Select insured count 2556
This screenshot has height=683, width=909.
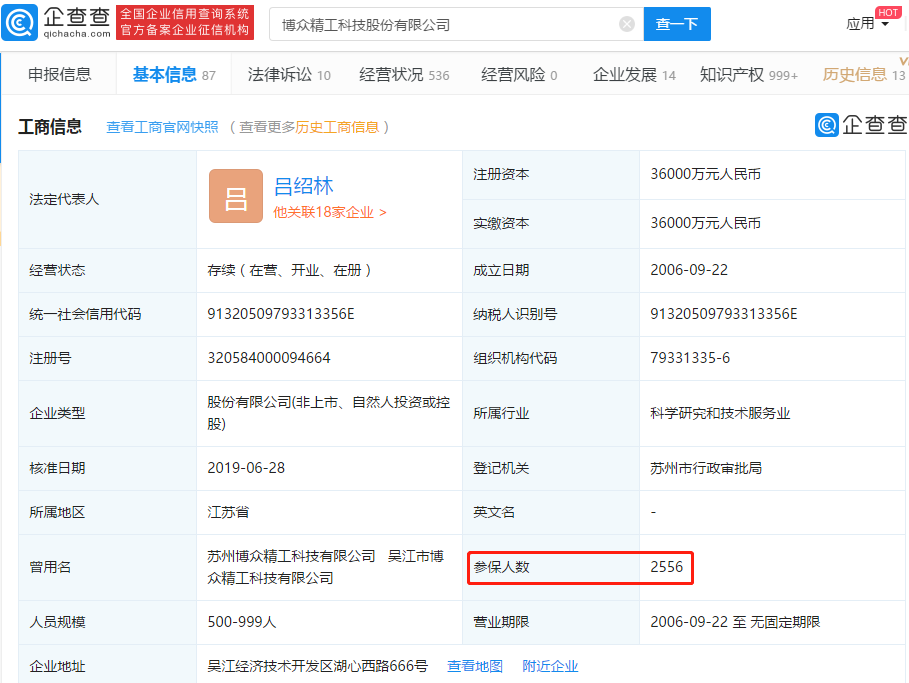pos(667,567)
